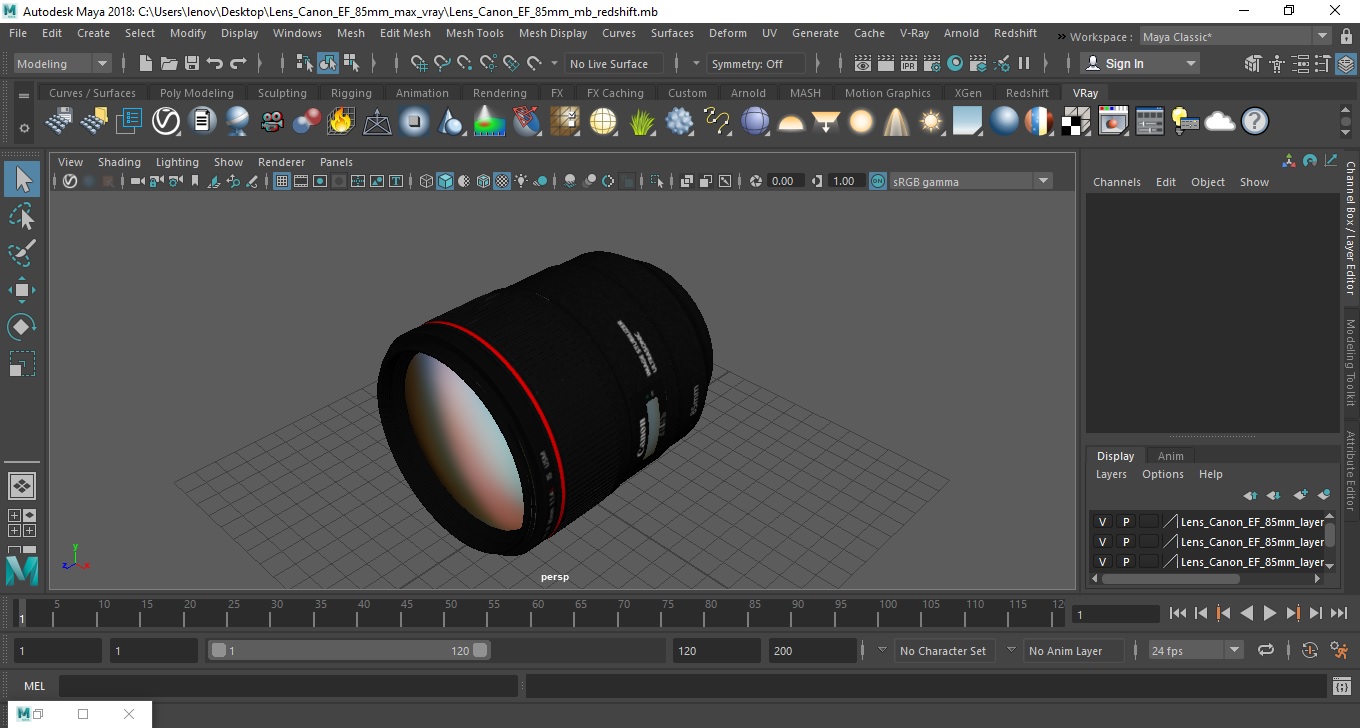Open the Deform menu
The width and height of the screenshot is (1360, 728).
(727, 33)
